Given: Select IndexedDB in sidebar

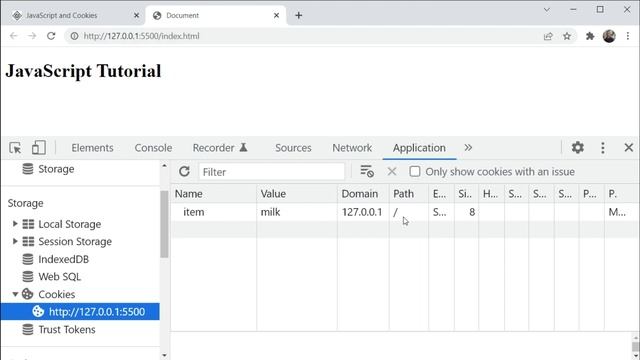Looking at the screenshot, I should tap(63, 259).
